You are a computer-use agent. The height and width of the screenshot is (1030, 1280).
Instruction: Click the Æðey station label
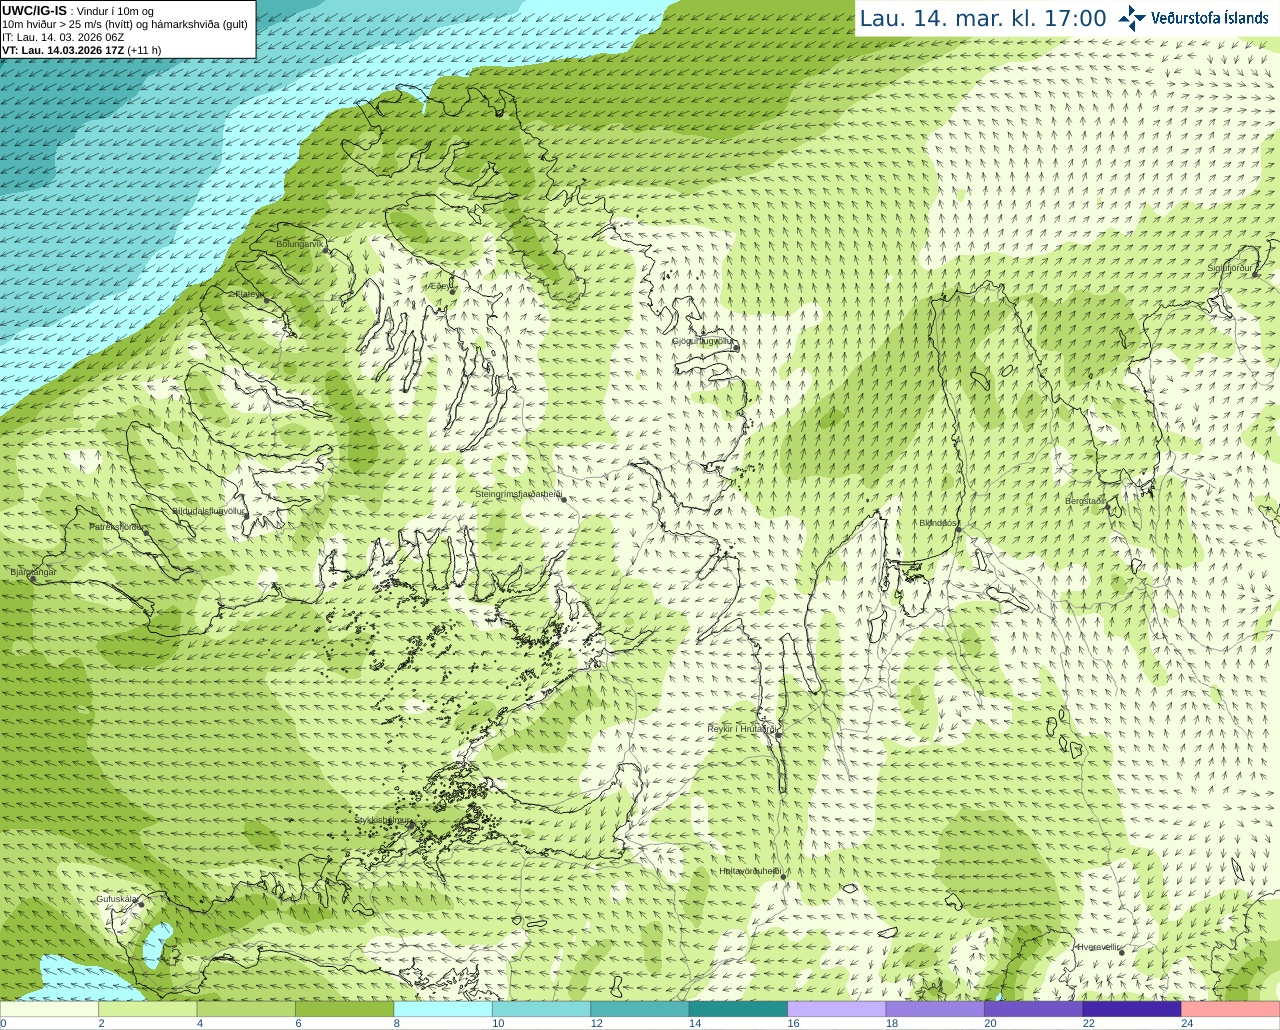pos(440,285)
